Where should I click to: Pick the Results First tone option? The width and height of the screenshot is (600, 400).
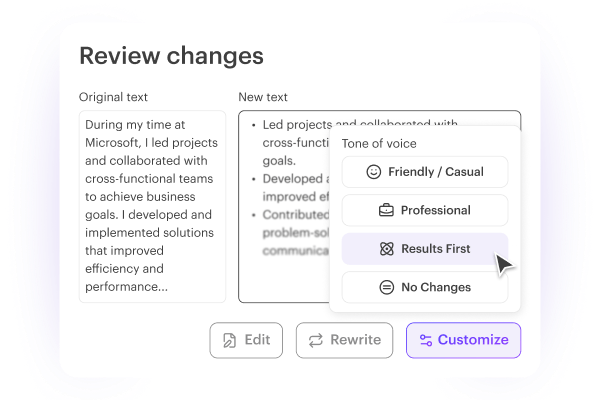tap(425, 249)
